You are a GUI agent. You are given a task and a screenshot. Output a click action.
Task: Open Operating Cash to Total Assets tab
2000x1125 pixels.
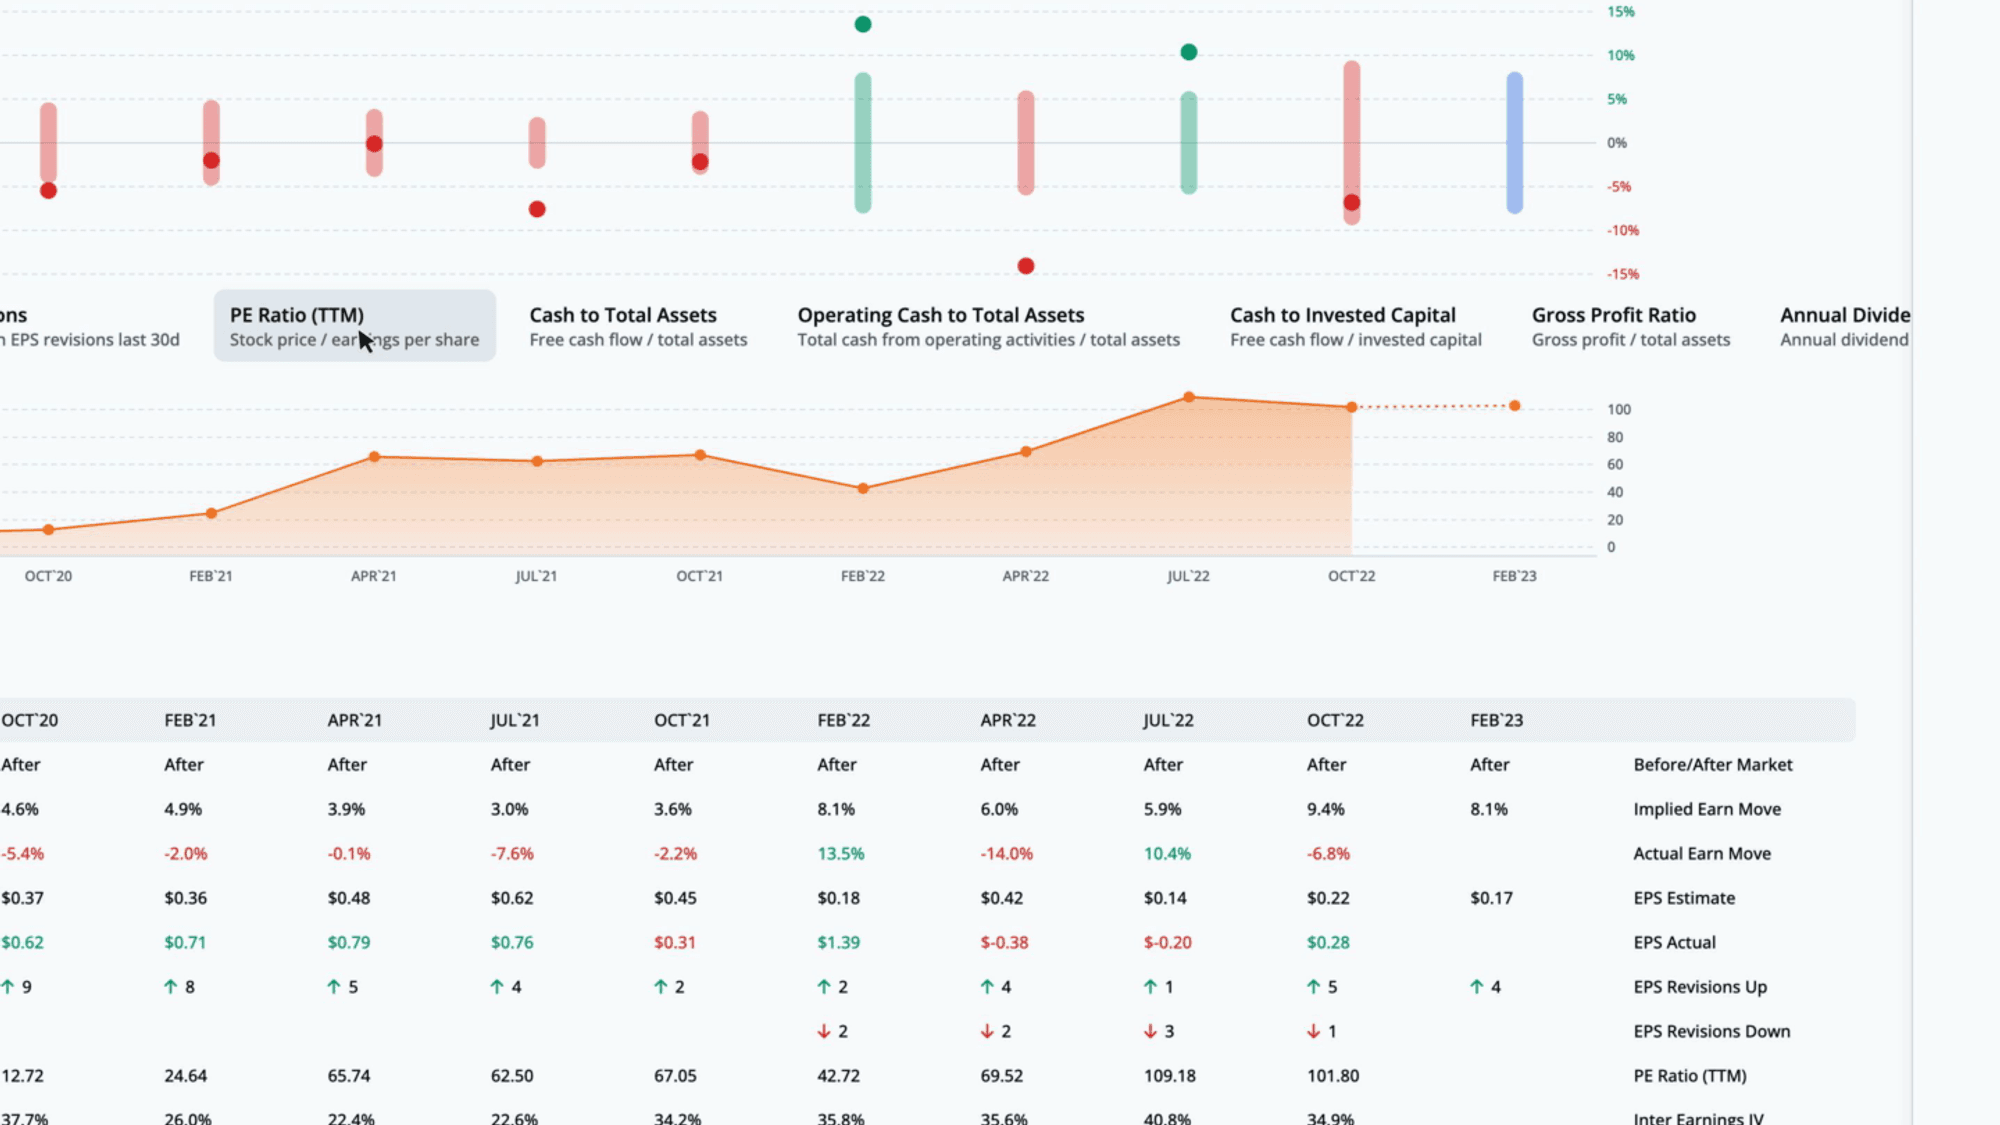[988, 326]
